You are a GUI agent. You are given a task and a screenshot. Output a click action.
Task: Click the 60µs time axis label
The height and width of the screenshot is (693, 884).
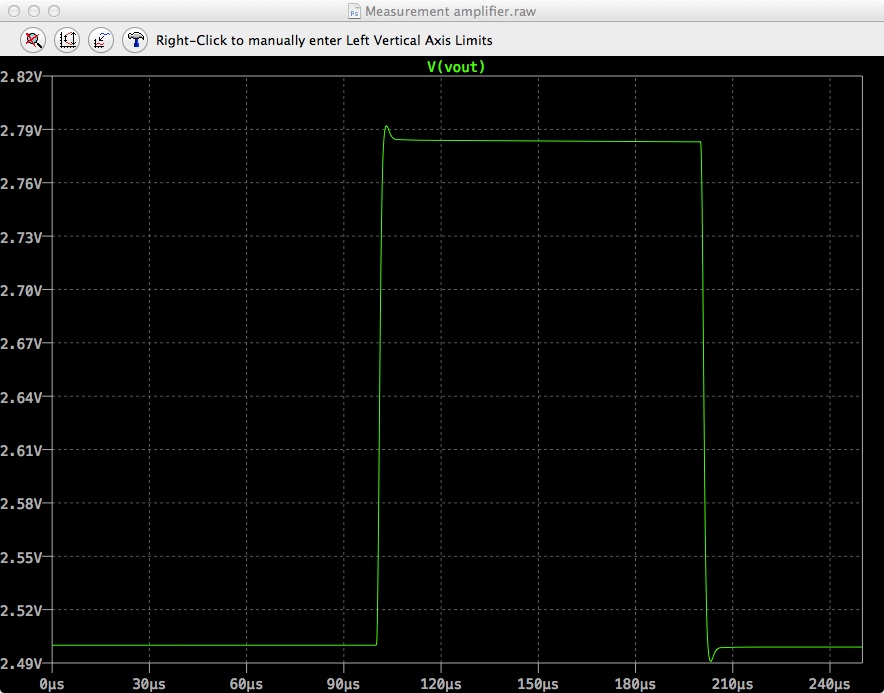[246, 684]
